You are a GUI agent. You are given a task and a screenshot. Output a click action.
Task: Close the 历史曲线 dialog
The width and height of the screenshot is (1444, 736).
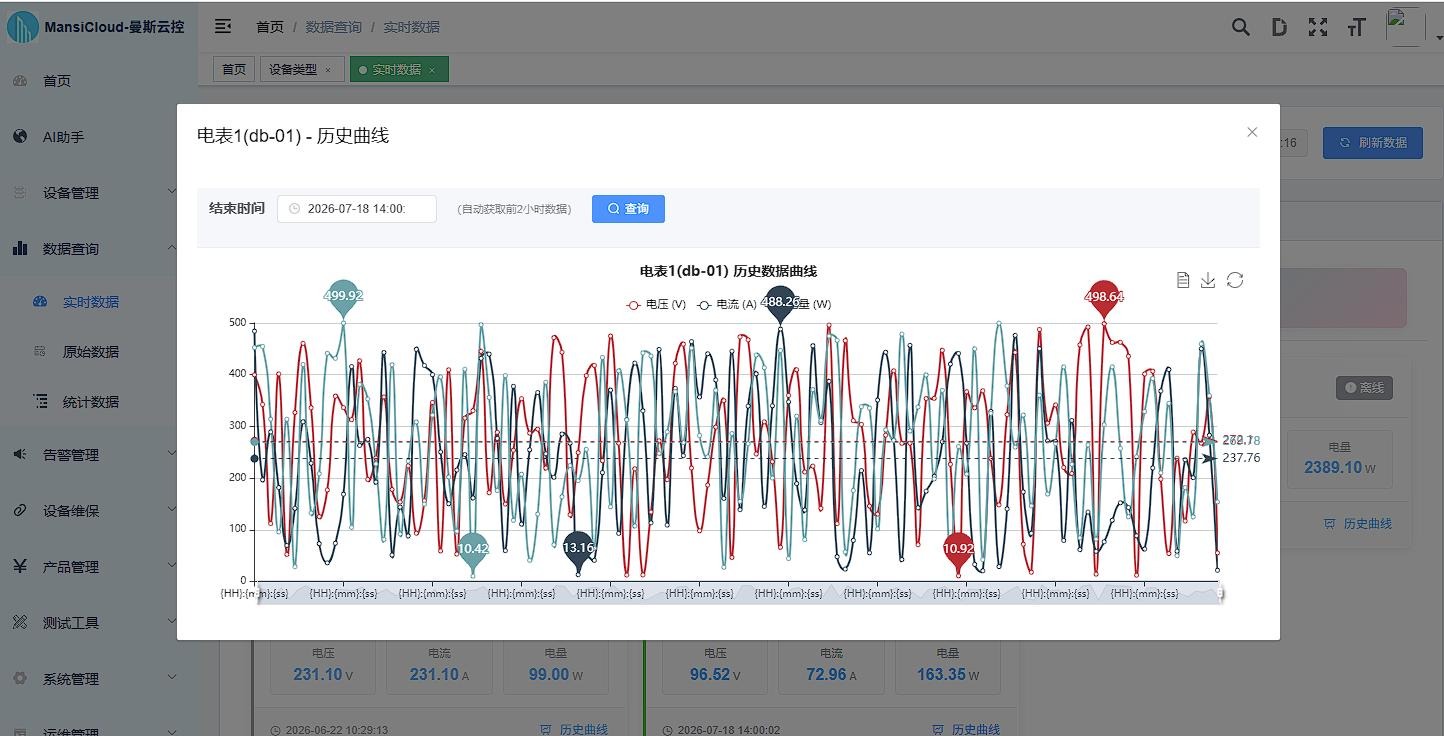(x=1252, y=132)
